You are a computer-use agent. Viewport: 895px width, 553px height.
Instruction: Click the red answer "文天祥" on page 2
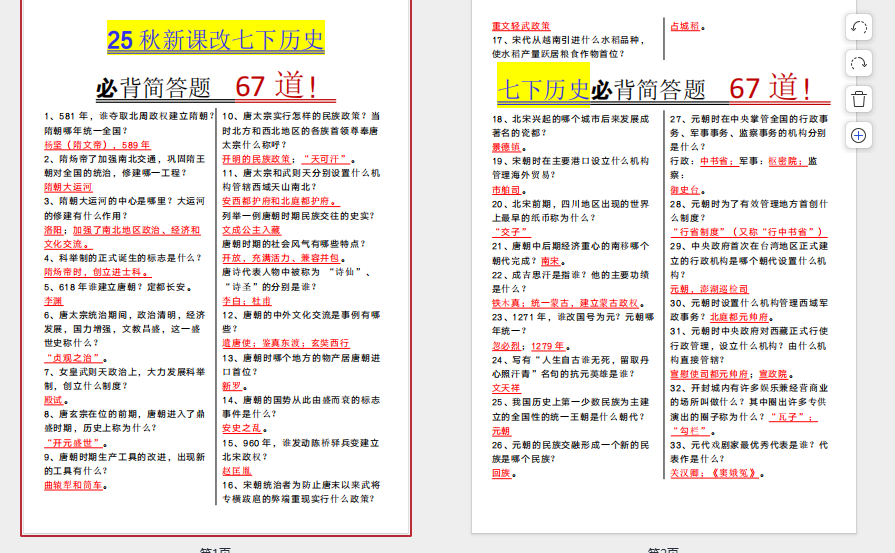(x=506, y=388)
